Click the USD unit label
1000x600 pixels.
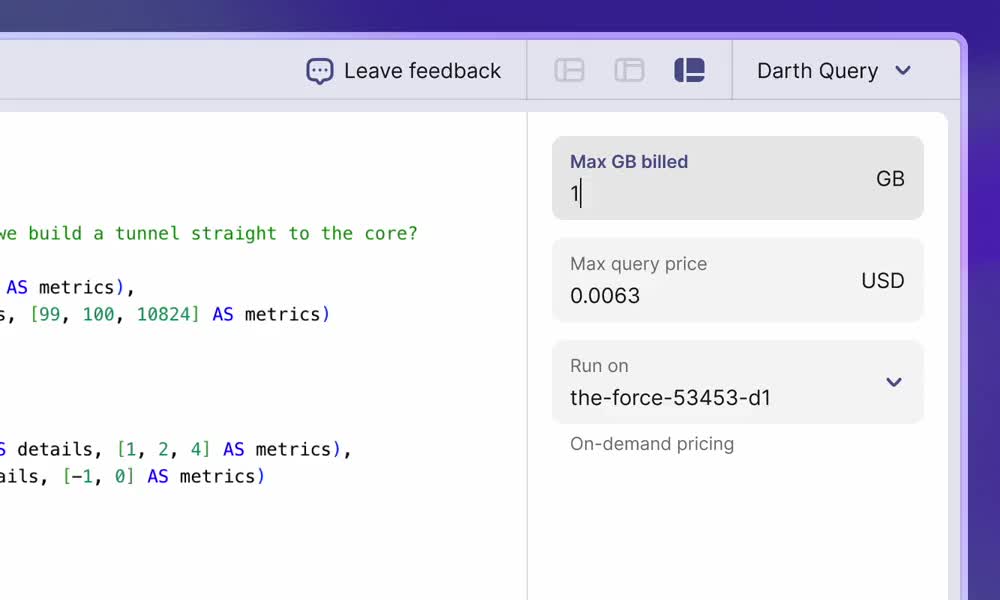(882, 281)
